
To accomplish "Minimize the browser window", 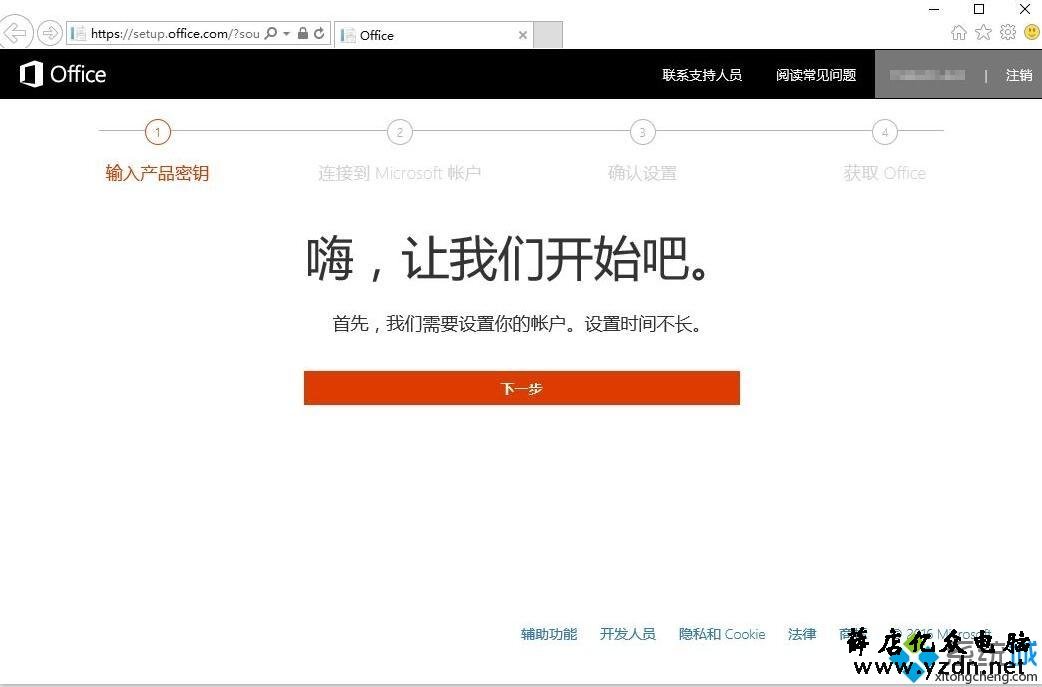I will coord(934,9).
